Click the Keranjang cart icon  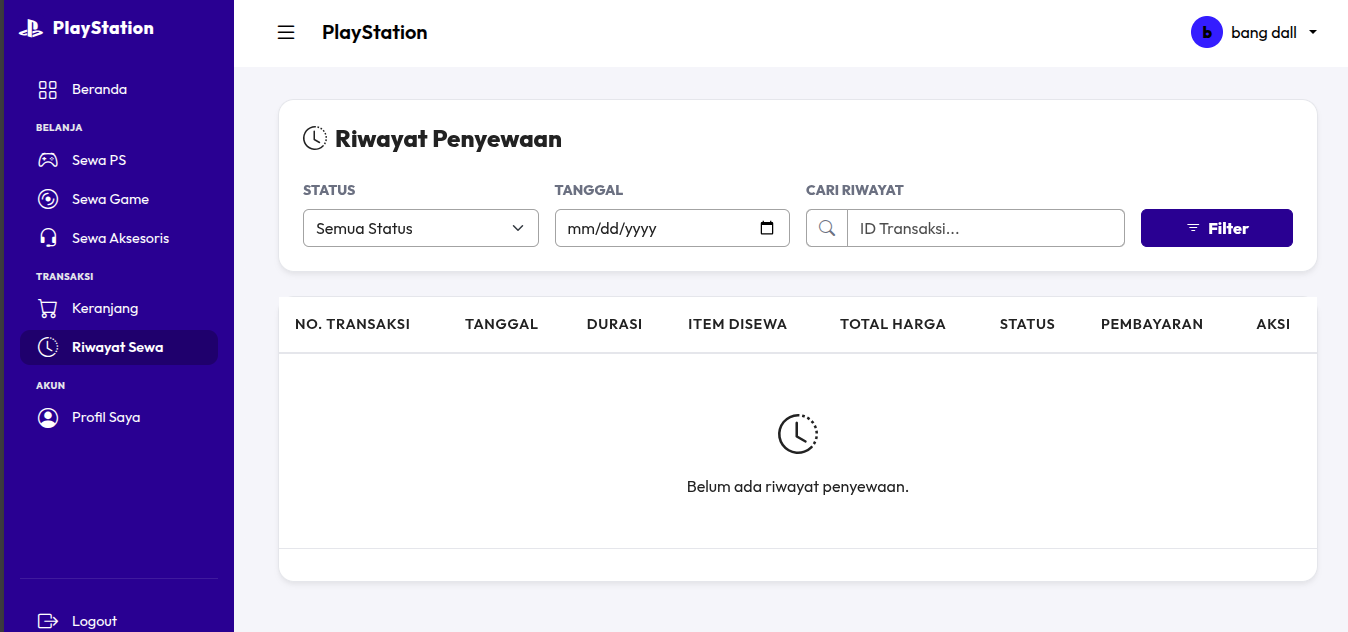[48, 308]
